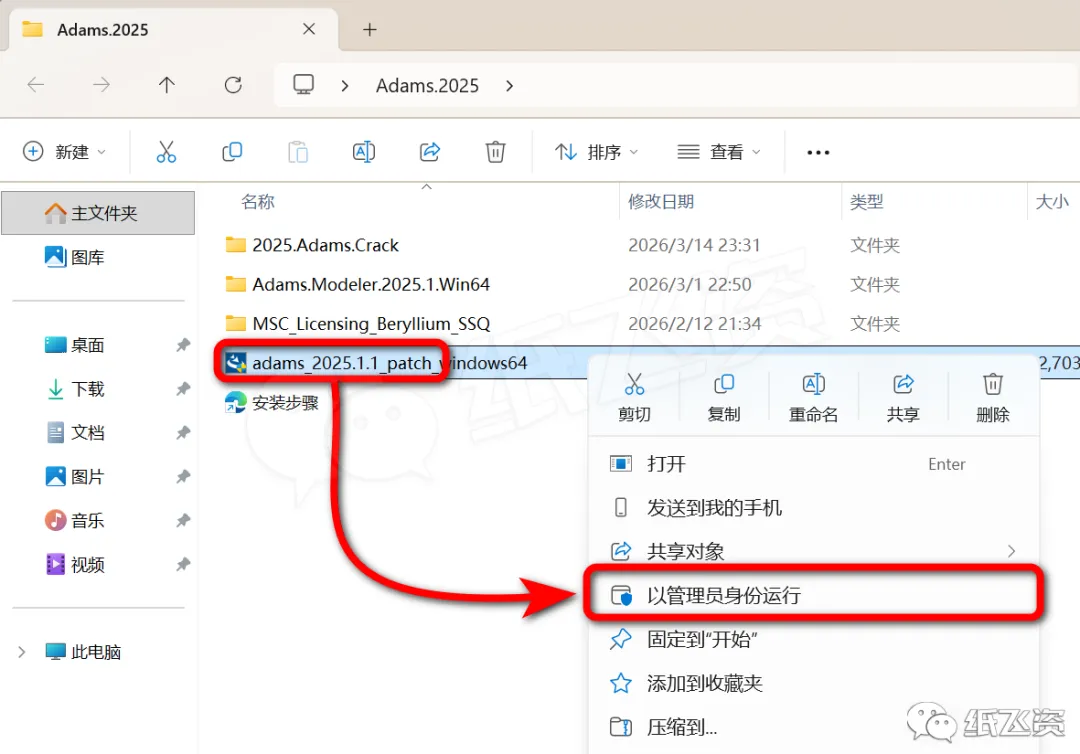Select the MSC_Licensing_Beryllium_SSQ folder
The height and width of the screenshot is (754, 1080).
(x=371, y=324)
